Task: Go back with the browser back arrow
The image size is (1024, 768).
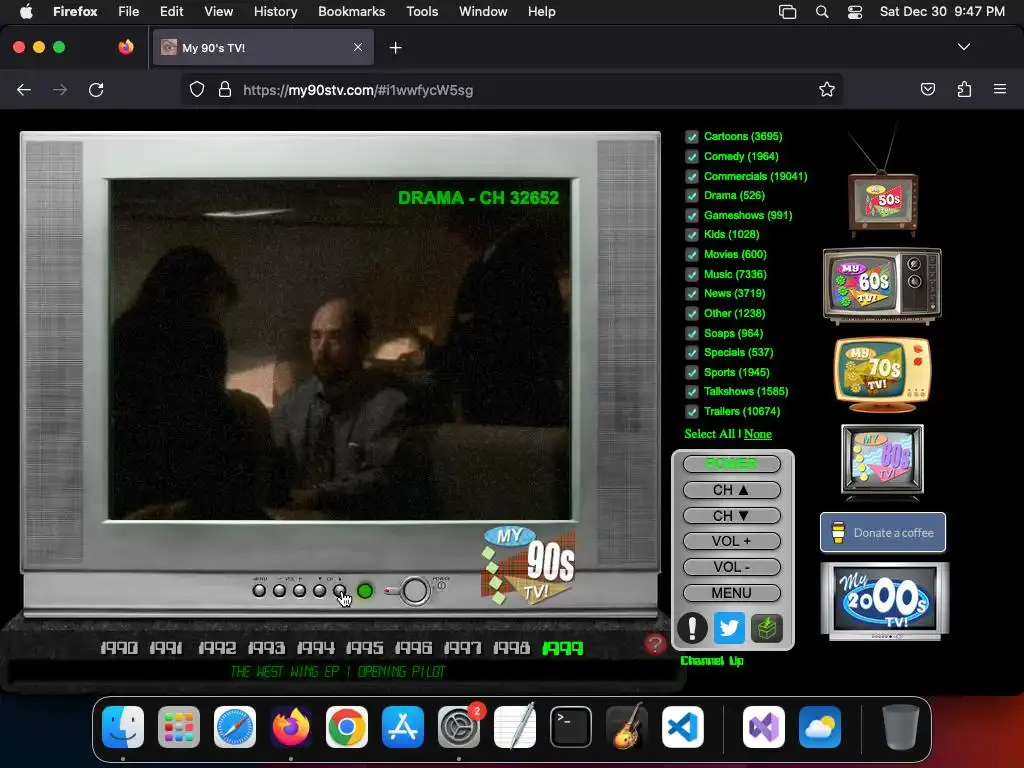Action: coord(24,89)
